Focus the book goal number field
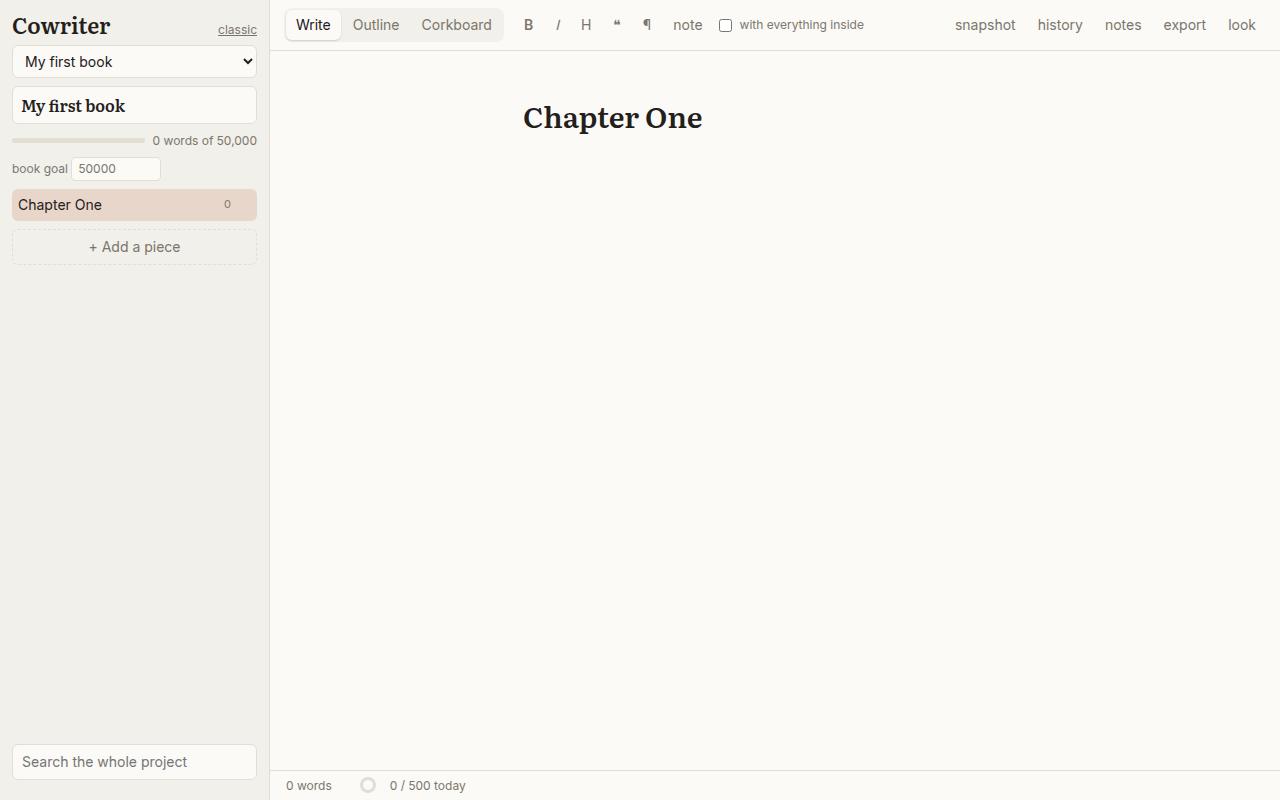This screenshot has height=800, width=1280. click(116, 169)
